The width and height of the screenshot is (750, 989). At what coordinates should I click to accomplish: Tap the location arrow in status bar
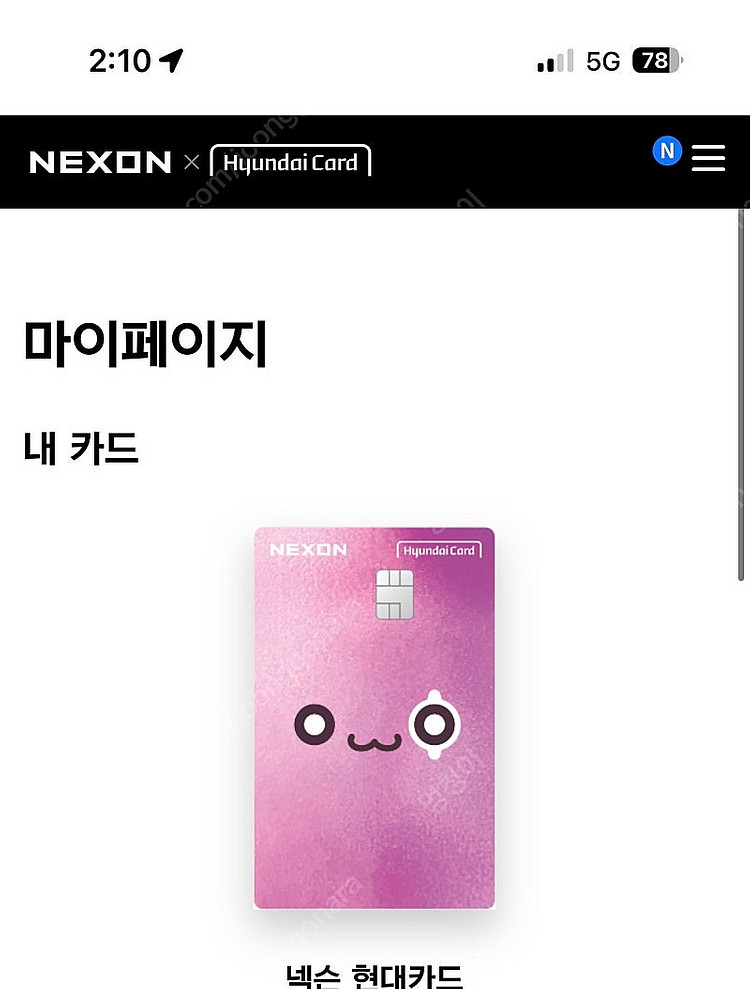pos(171,61)
